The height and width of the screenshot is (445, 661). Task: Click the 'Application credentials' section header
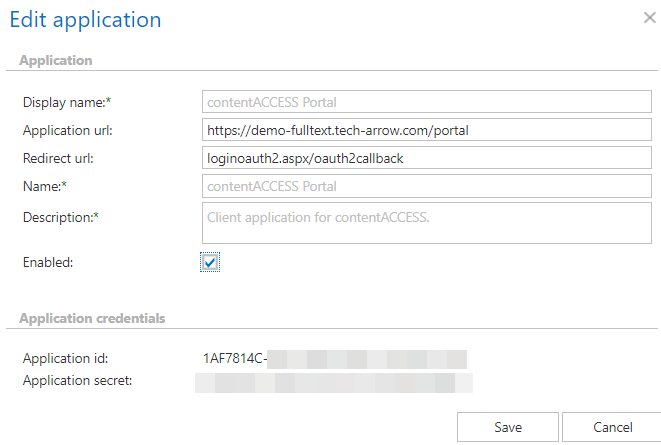tap(92, 318)
